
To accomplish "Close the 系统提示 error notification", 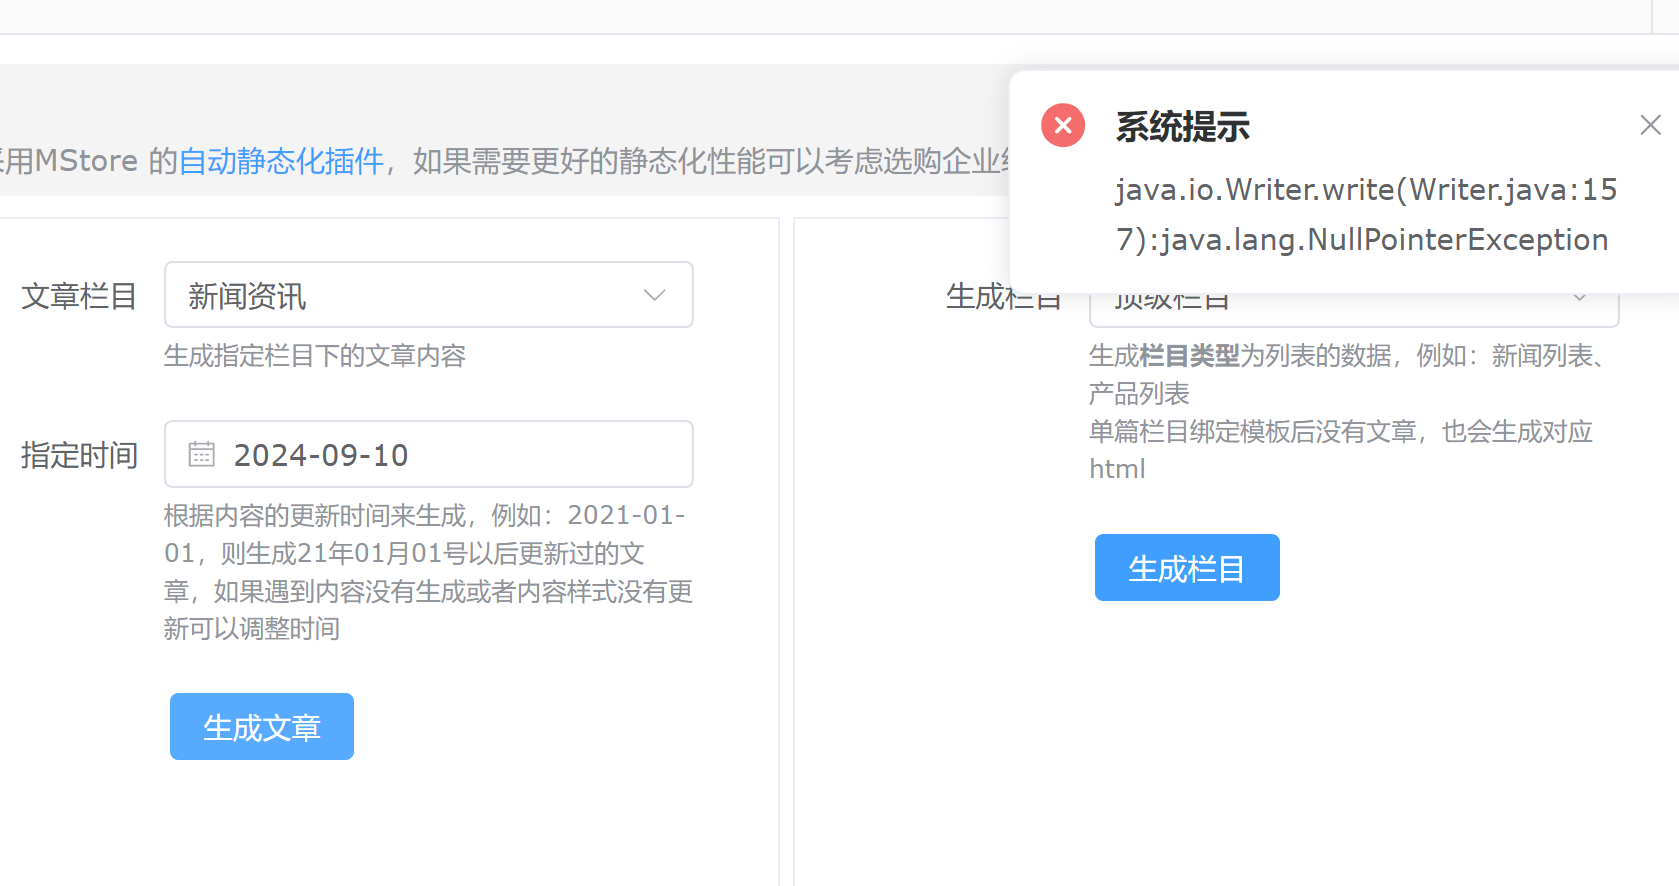I will [1650, 125].
